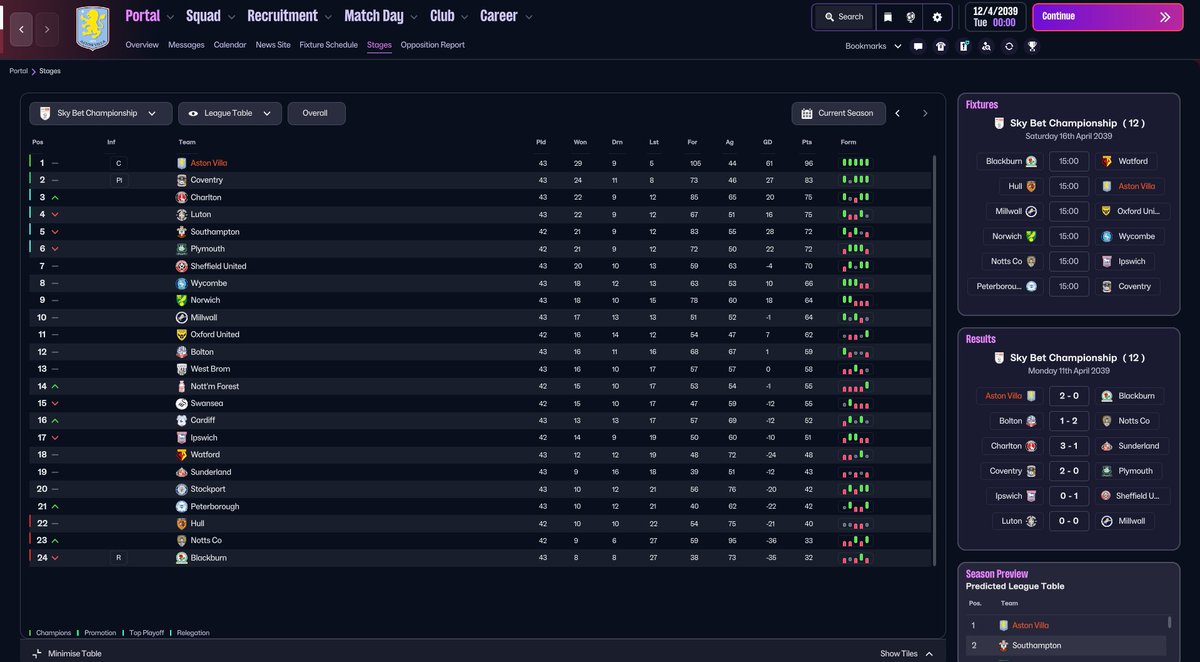Viewport: 1200px width, 662px height.
Task: Open the News Site tab
Action: tap(273, 45)
